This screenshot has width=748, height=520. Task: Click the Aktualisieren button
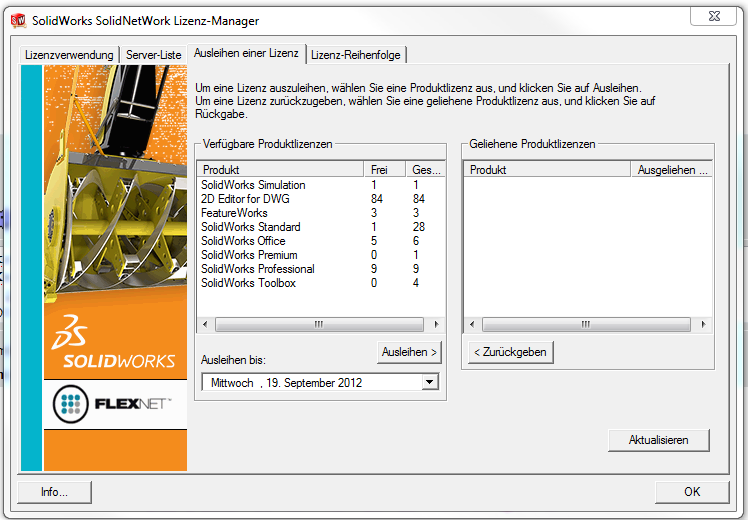[x=658, y=440]
